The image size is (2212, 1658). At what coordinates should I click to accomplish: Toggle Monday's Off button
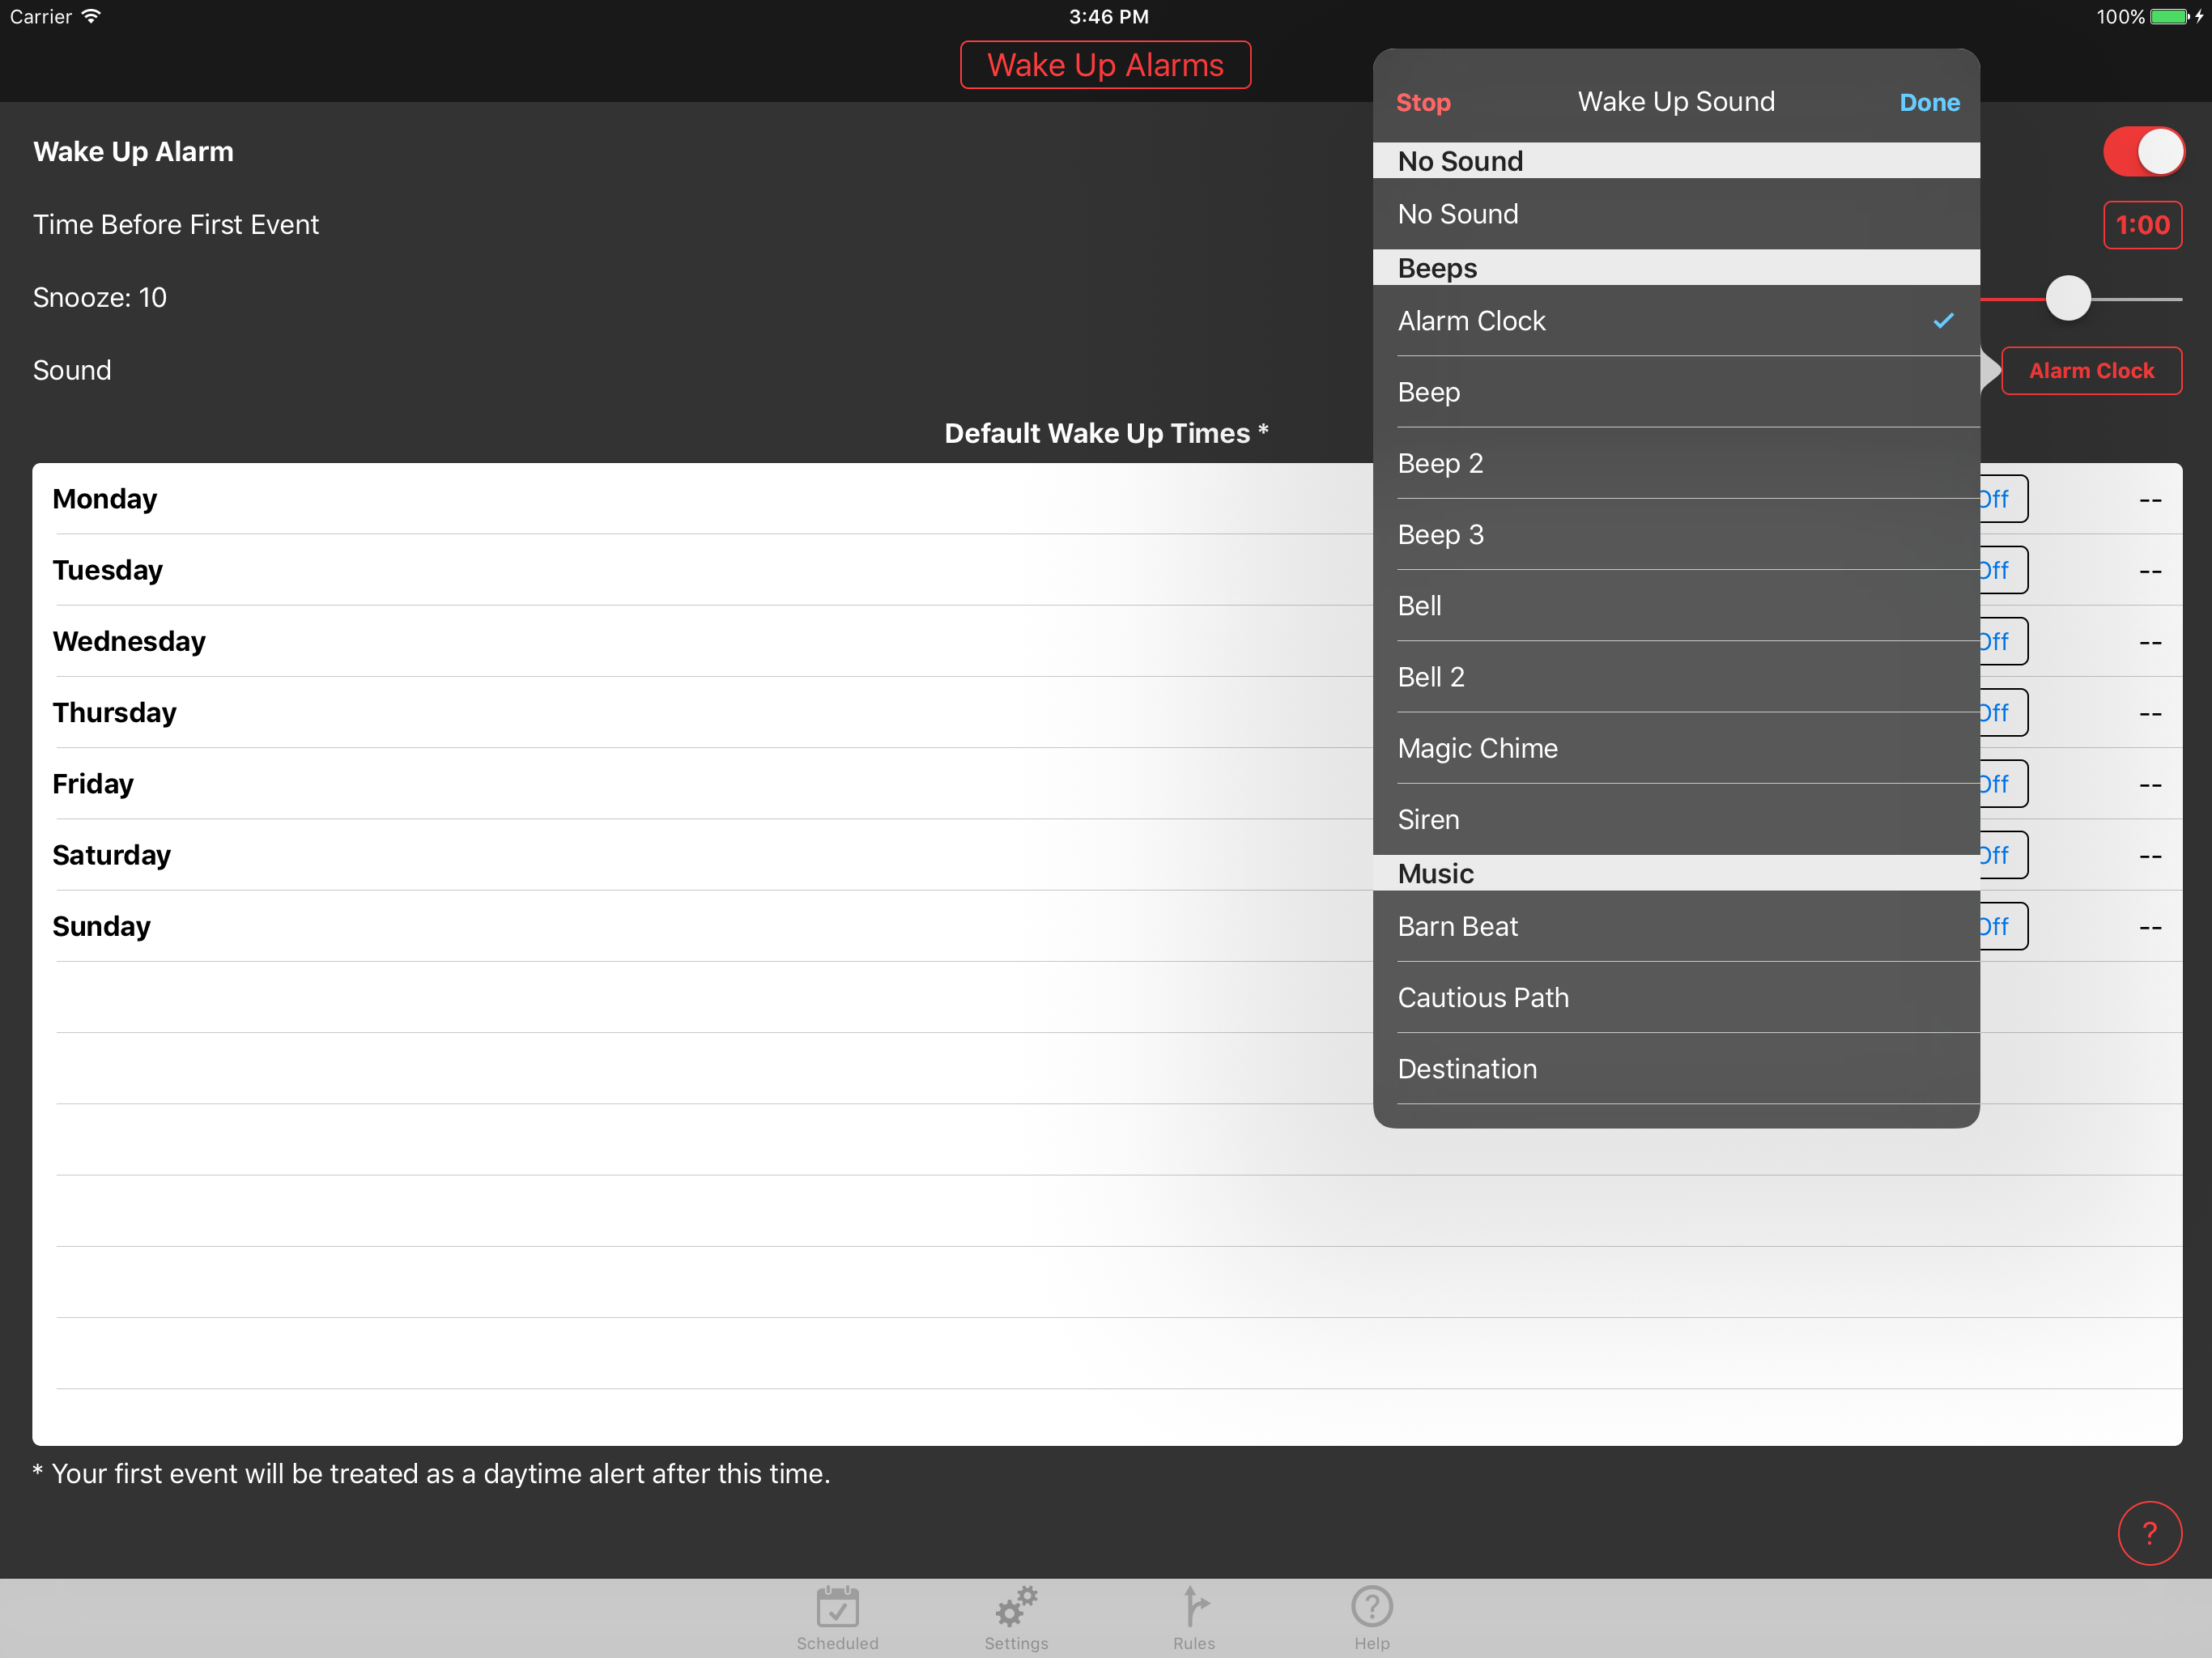2002,499
